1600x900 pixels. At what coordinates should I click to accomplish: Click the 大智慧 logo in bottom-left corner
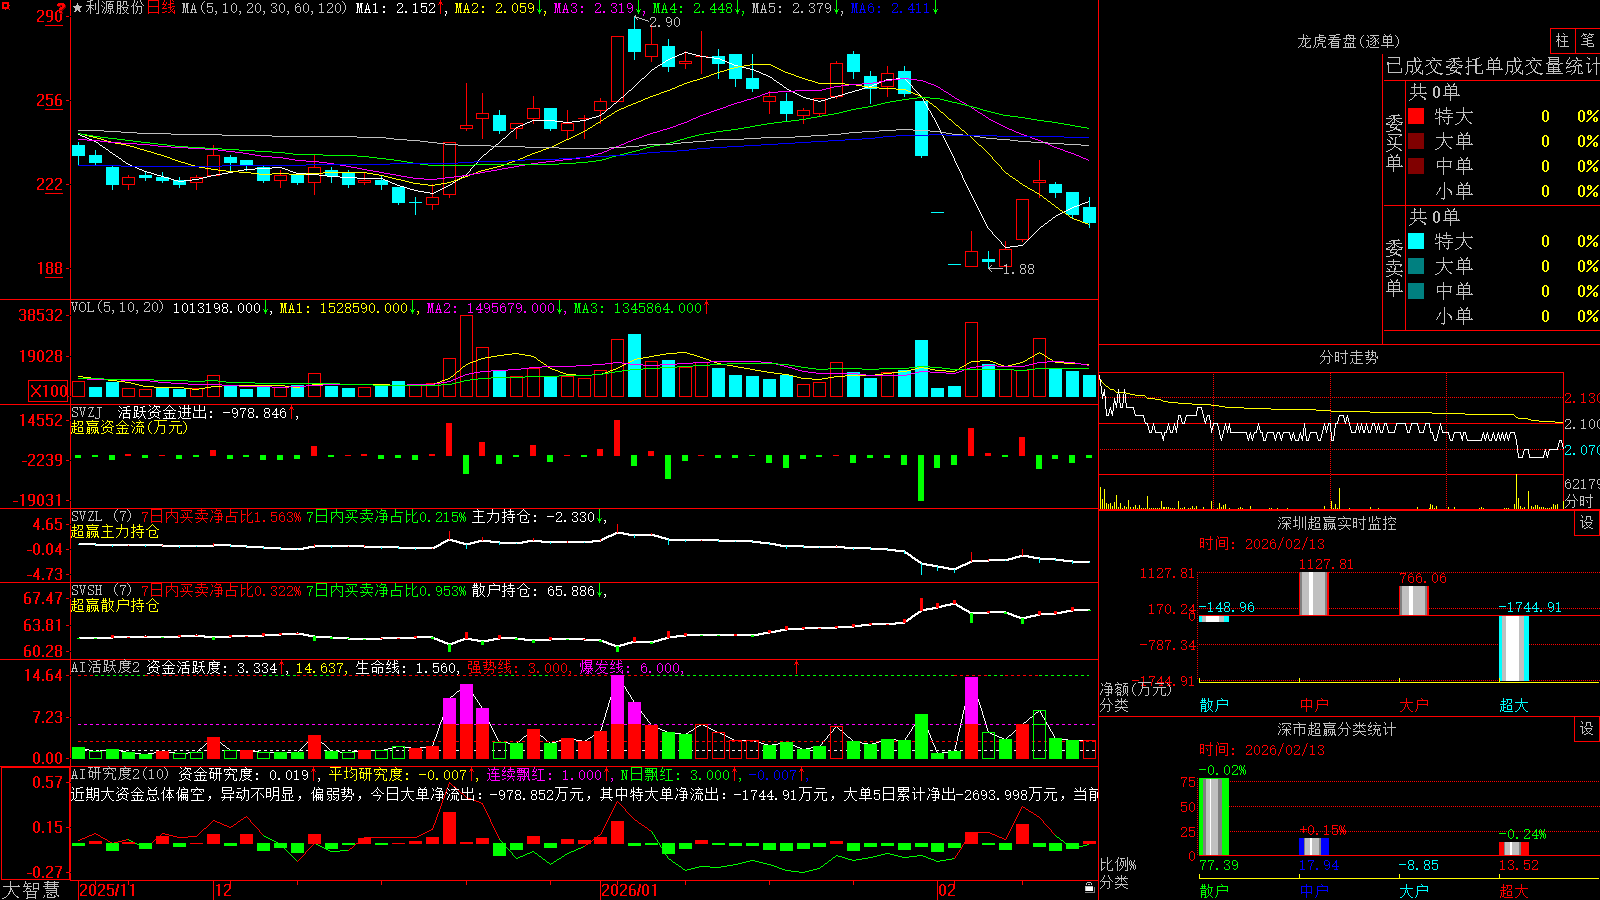[x=31, y=890]
